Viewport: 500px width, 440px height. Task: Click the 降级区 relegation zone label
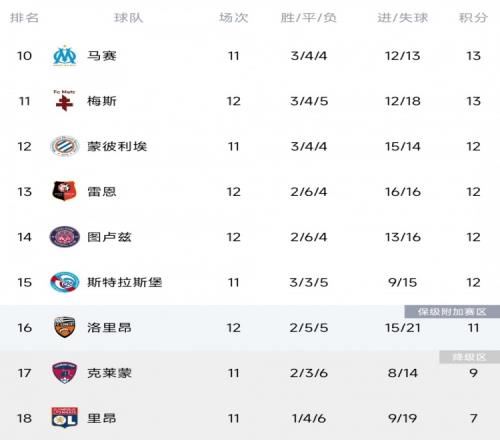[x=470, y=357]
